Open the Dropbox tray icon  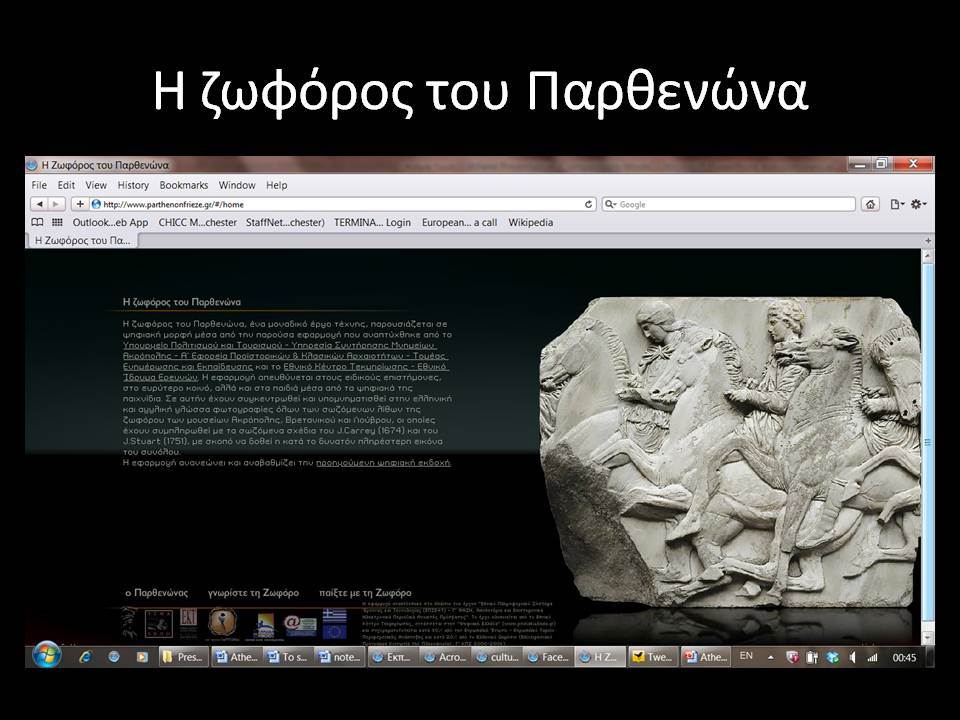tap(832, 658)
